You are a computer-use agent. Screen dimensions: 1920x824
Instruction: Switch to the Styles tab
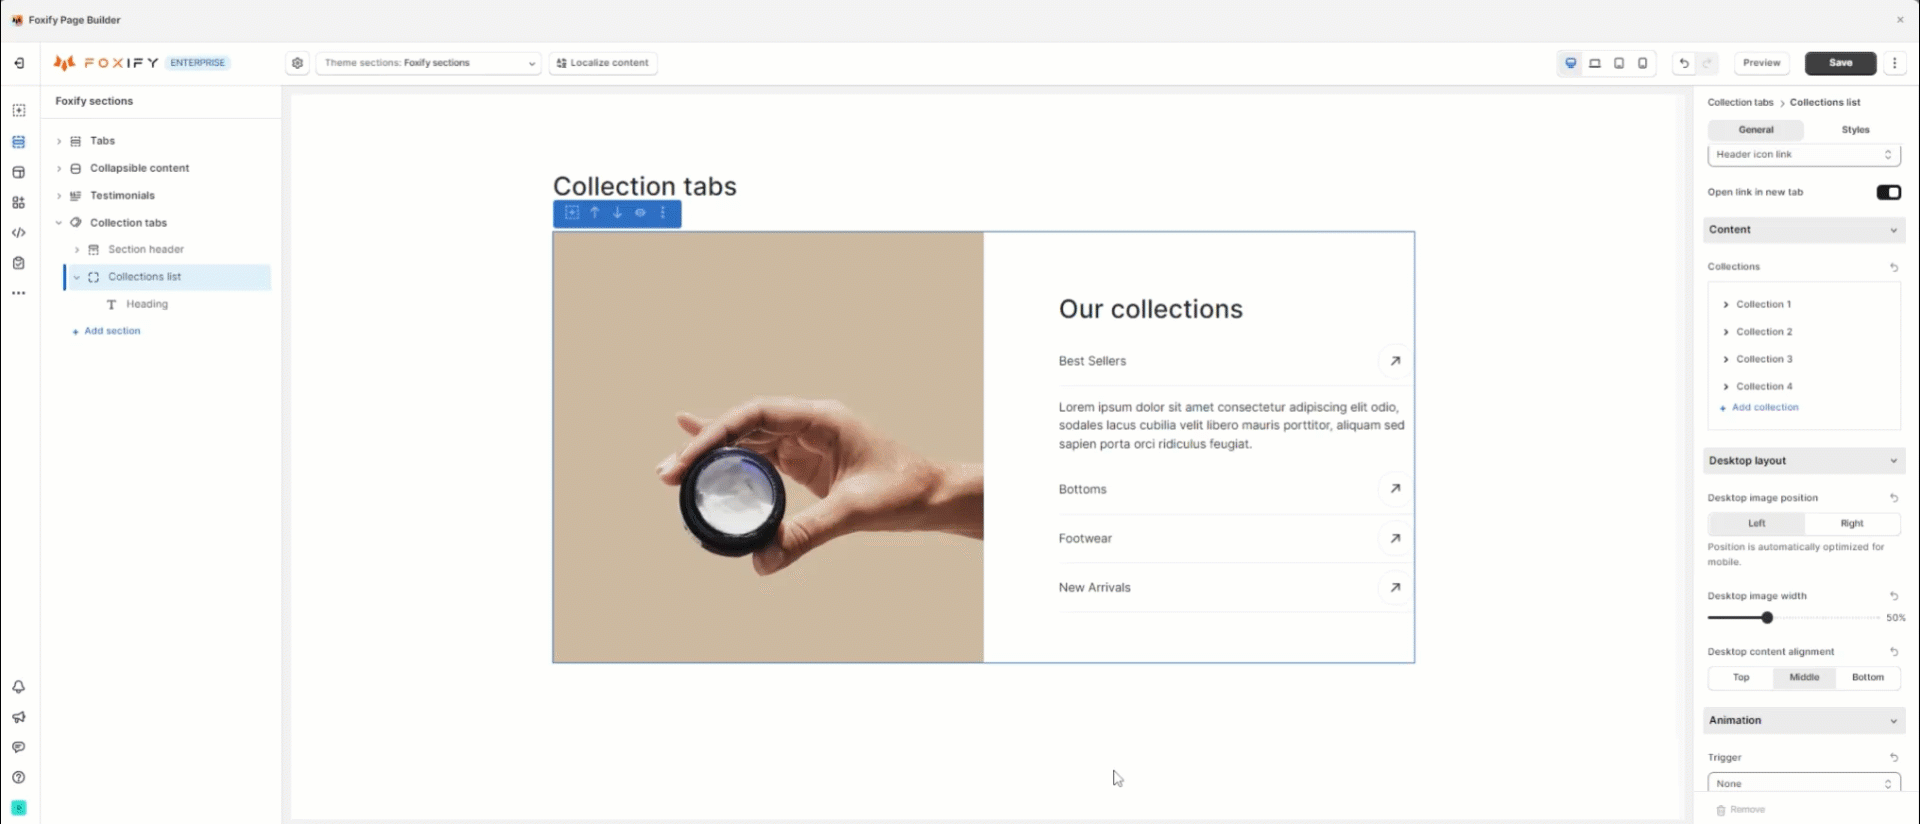click(x=1855, y=130)
